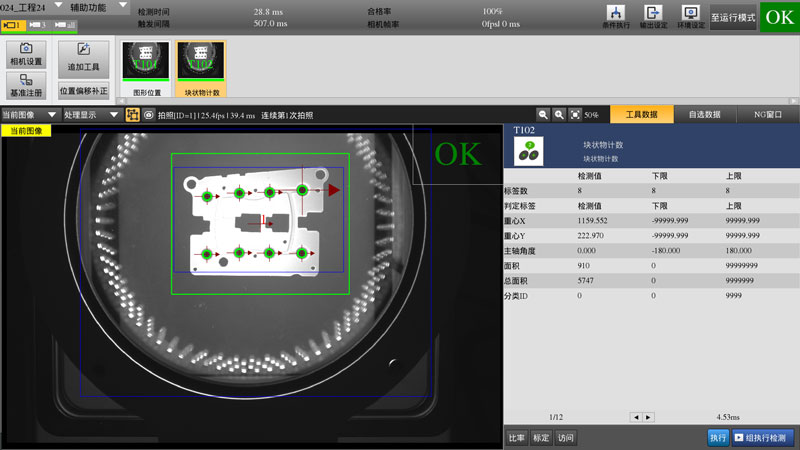Click the 追加工具 add tool icon
800x450 pixels.
pyautogui.click(x=83, y=55)
